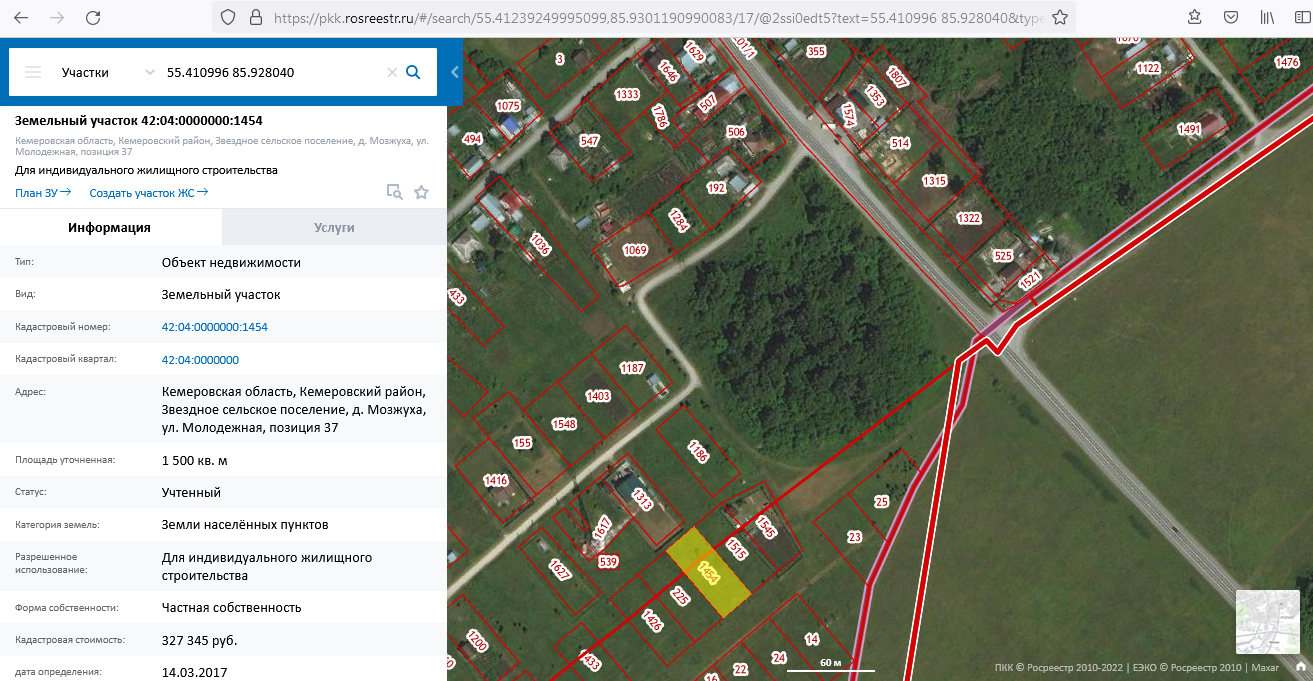Select parcel 1491 on the map
The image size is (1313, 681).
pos(1189,130)
